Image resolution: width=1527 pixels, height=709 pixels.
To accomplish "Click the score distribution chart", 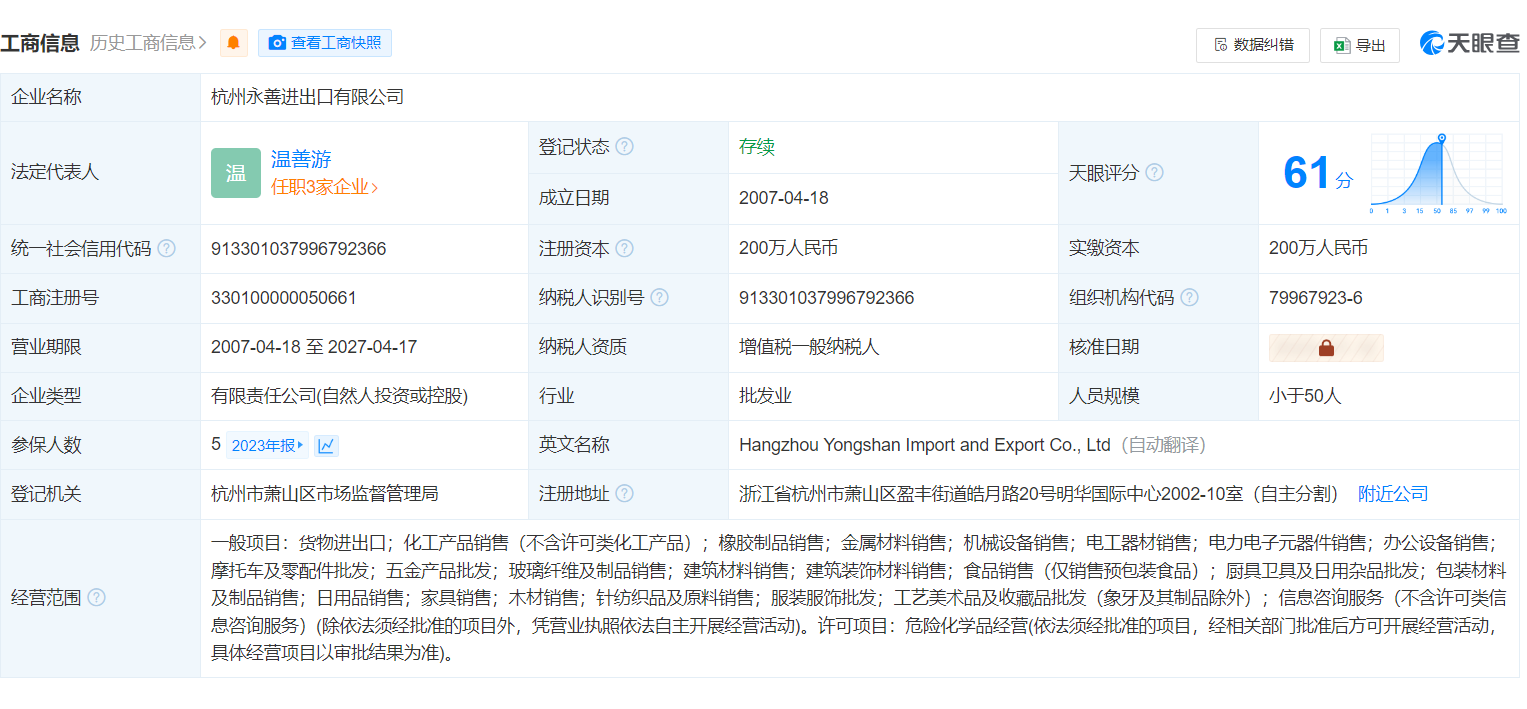I will coord(1438,174).
